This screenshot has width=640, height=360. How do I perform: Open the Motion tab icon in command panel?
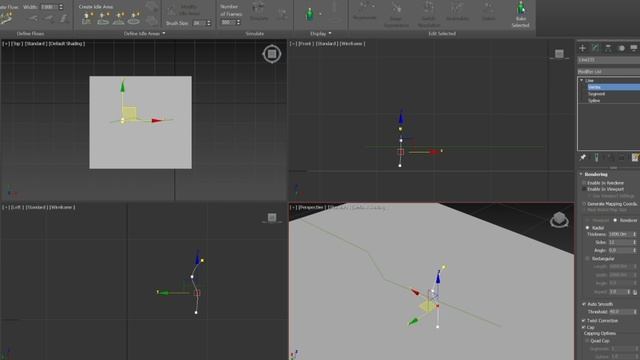(621, 48)
